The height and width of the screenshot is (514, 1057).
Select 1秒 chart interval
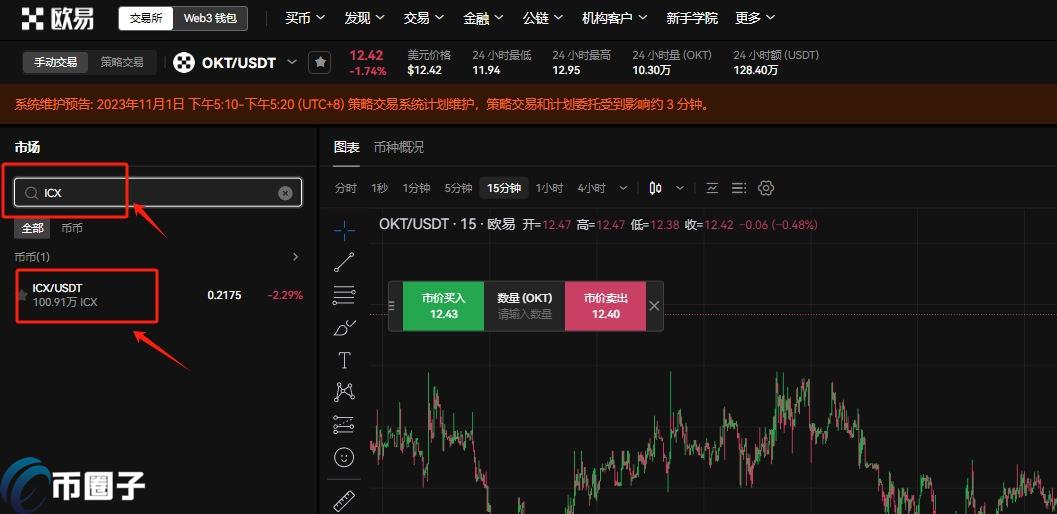(380, 188)
